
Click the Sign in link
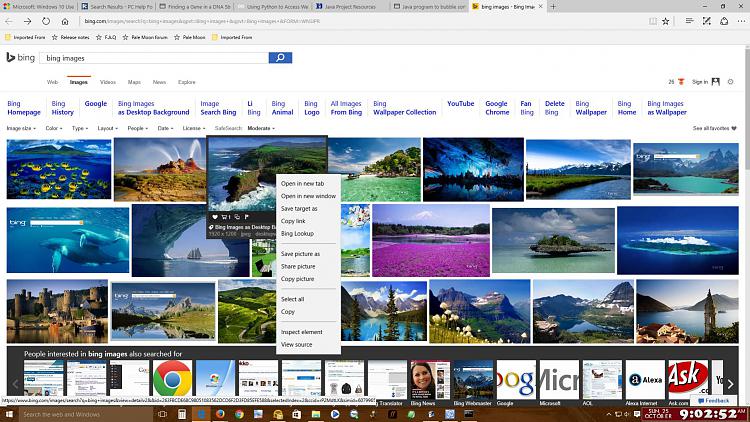click(x=699, y=82)
